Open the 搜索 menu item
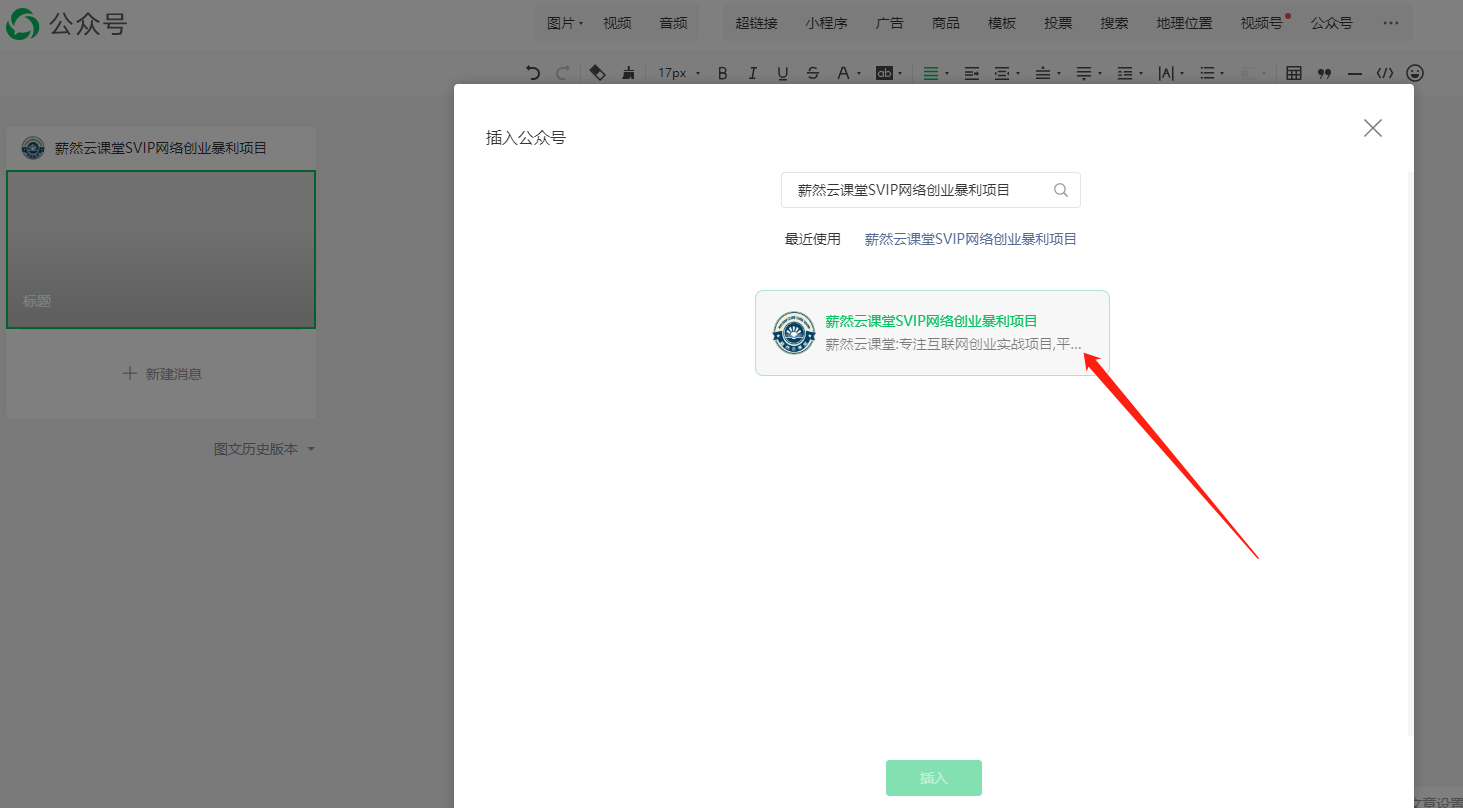This screenshot has height=808, width=1463. click(1114, 23)
